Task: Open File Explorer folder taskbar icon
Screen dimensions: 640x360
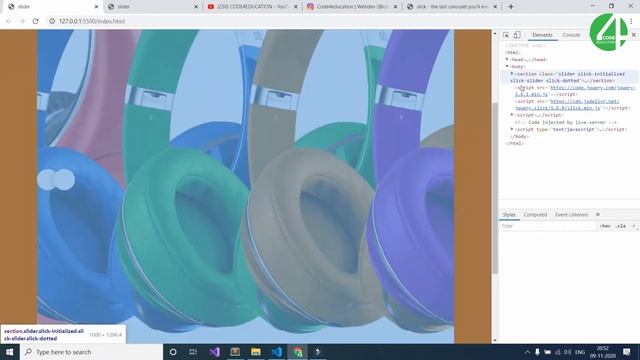Action: 256,352
